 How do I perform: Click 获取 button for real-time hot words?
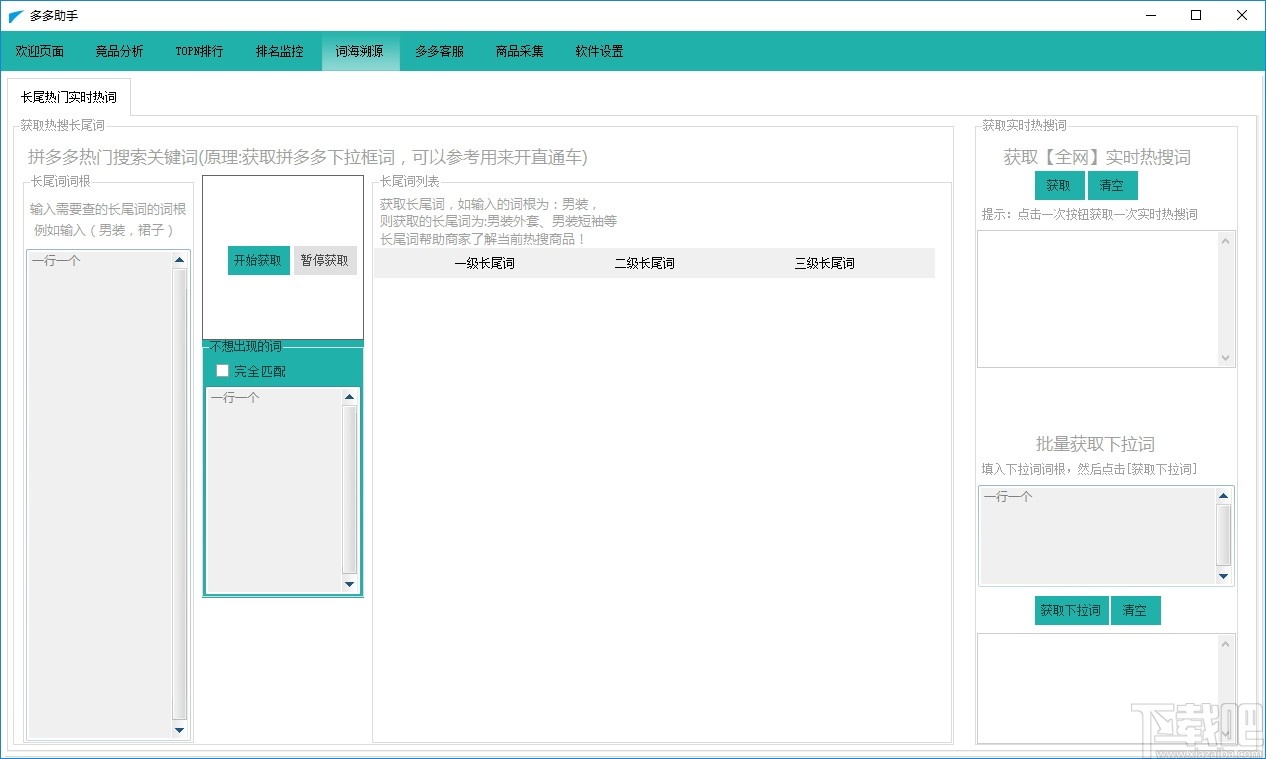1059,185
